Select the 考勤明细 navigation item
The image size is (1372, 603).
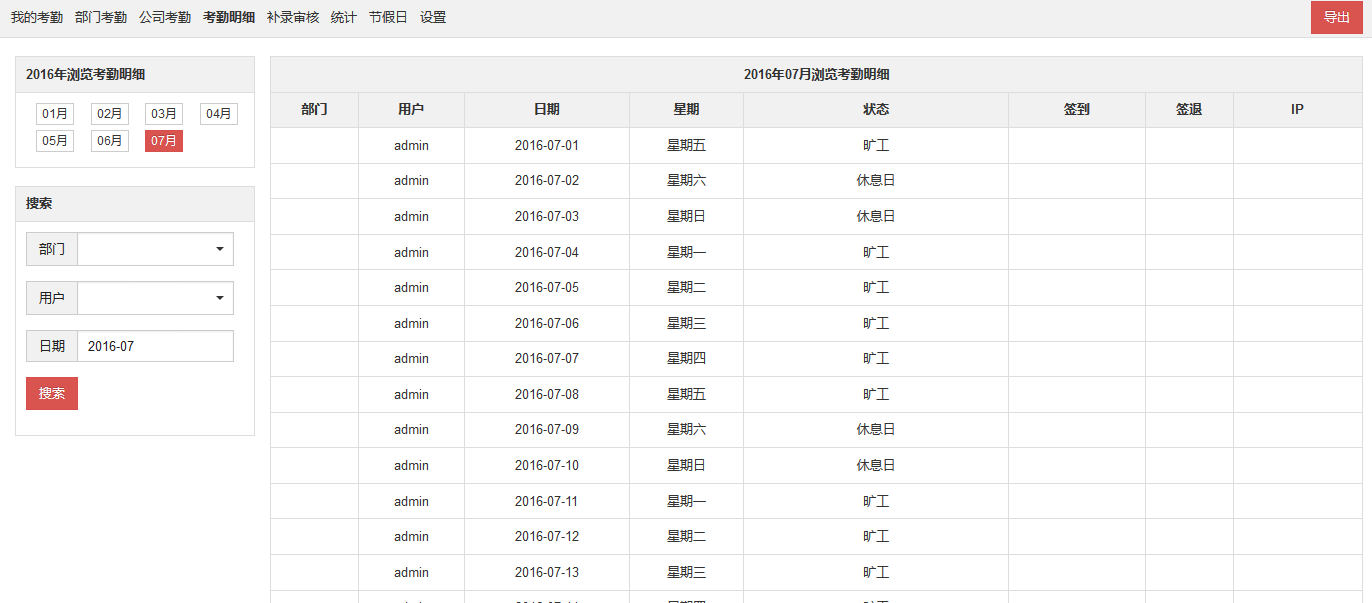[229, 18]
